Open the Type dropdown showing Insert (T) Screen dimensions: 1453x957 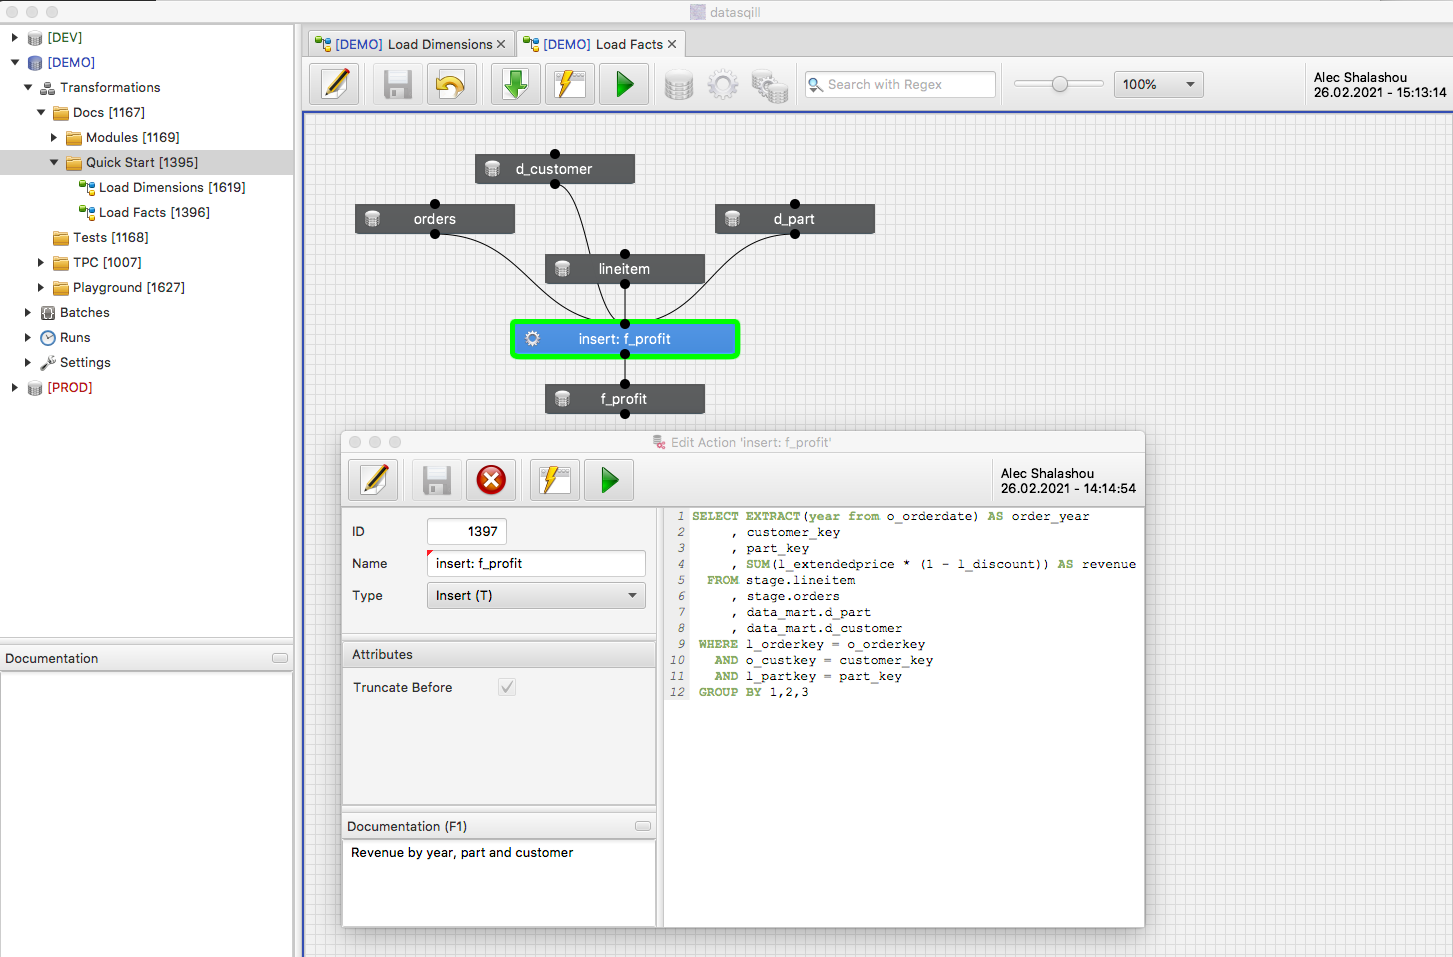pos(535,595)
